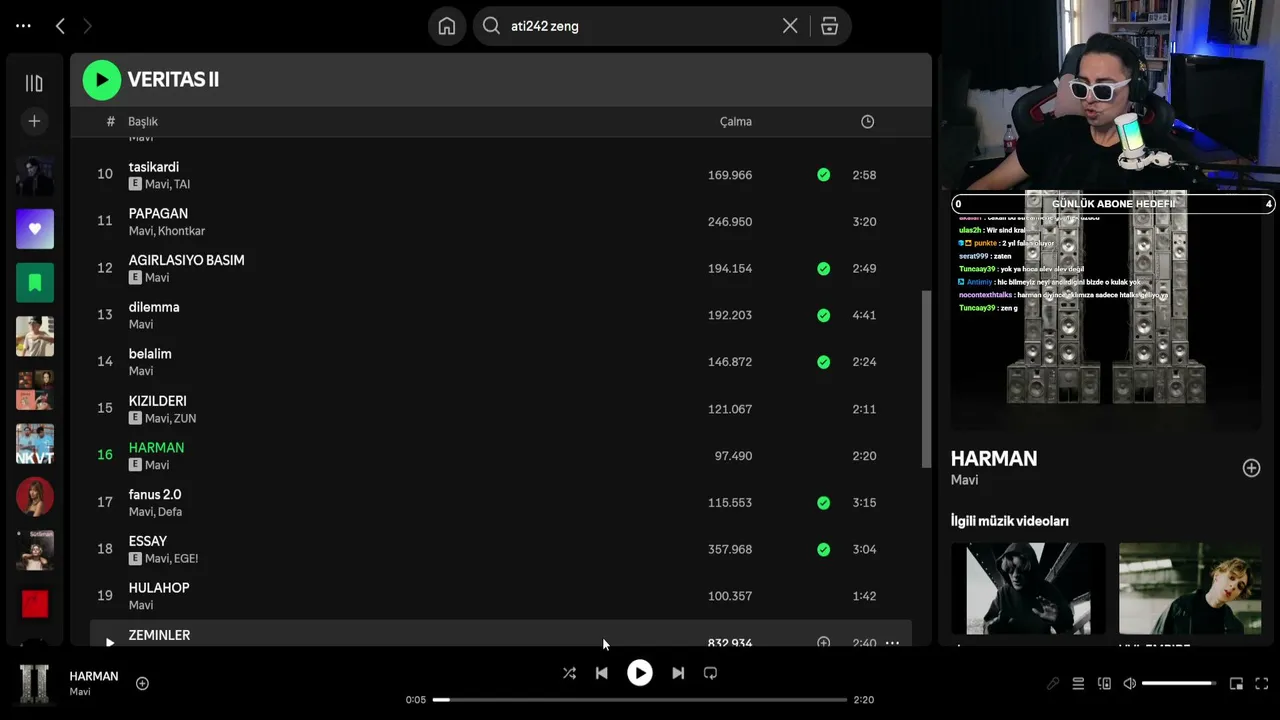
Task: Click the main play button
Action: (x=640, y=673)
